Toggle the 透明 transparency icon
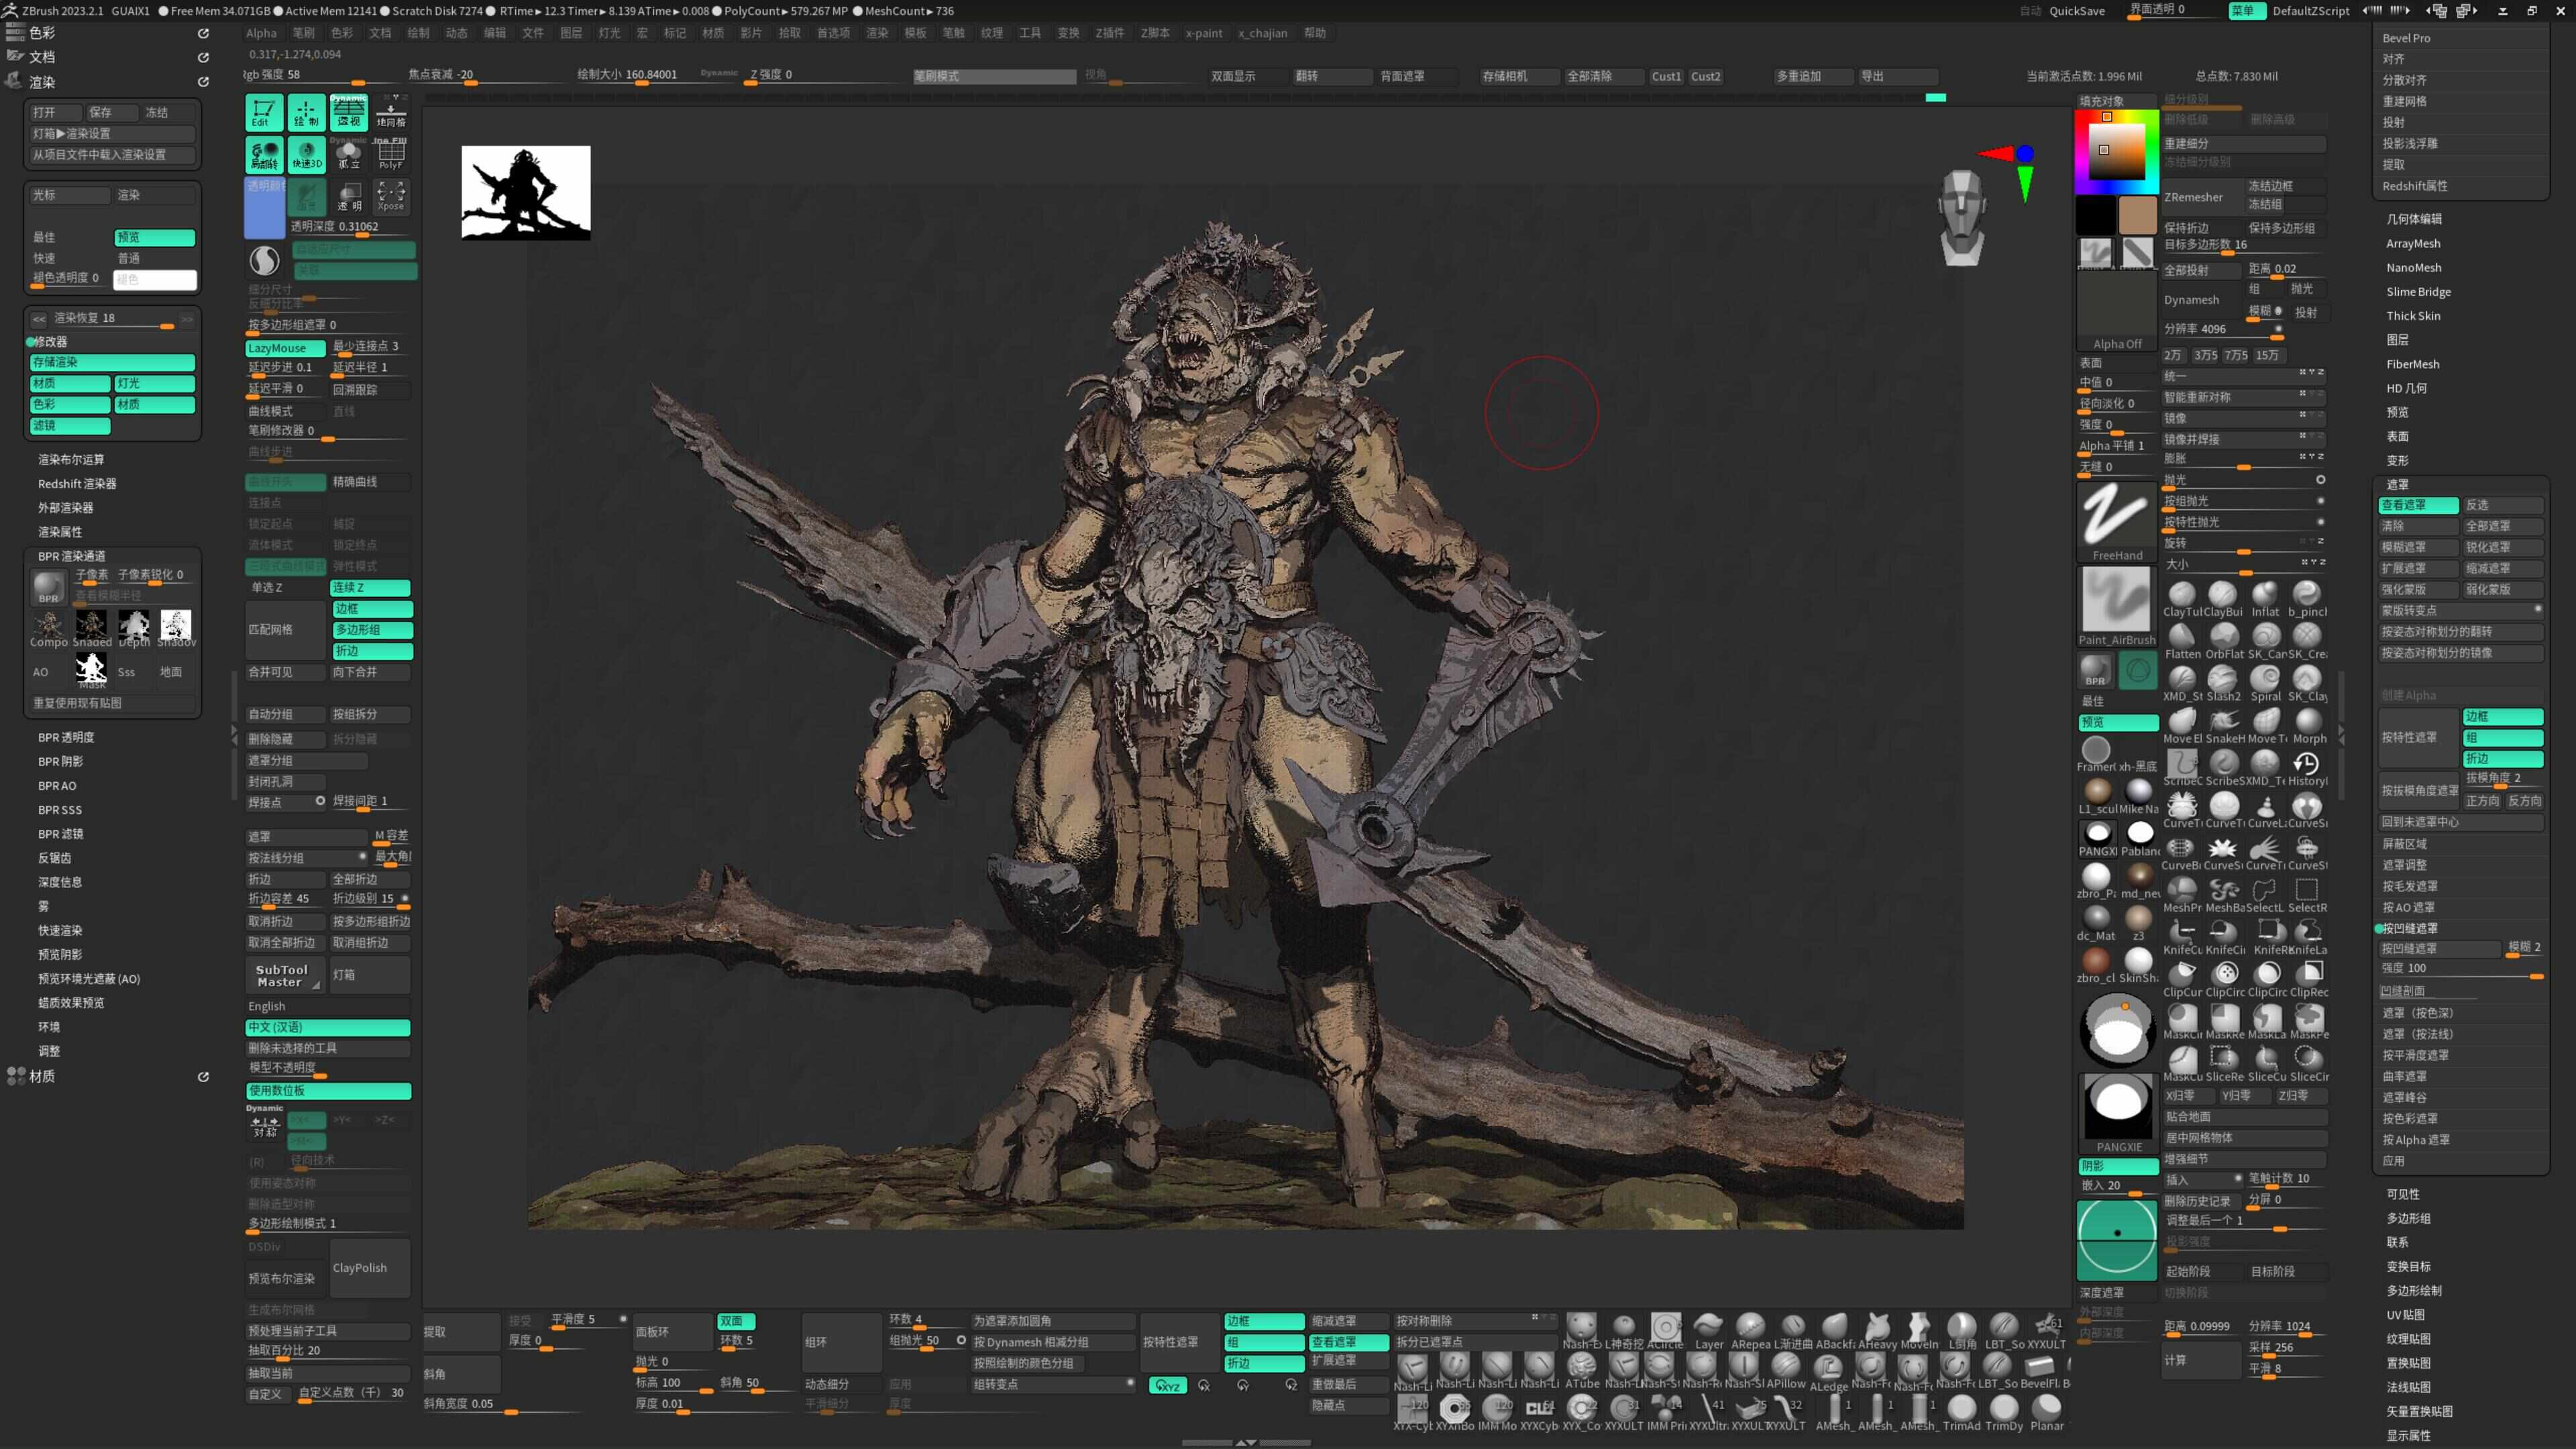 tap(349, 196)
